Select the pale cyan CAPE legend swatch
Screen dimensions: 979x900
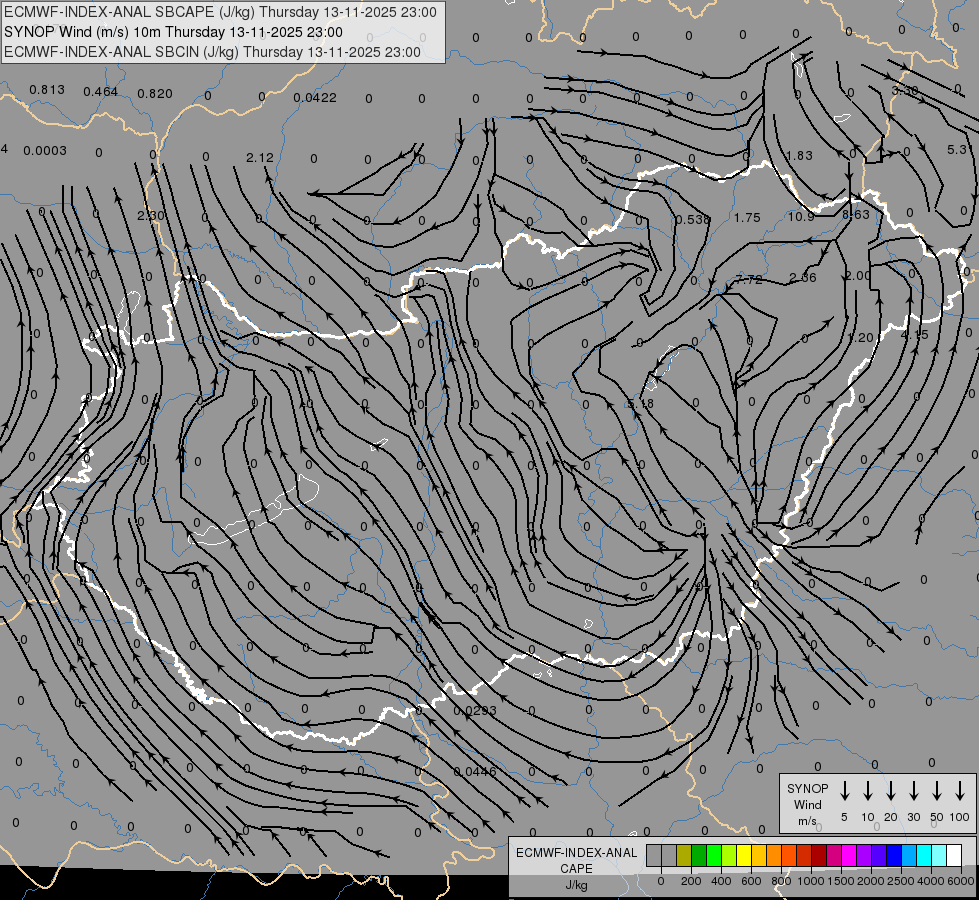[938, 855]
